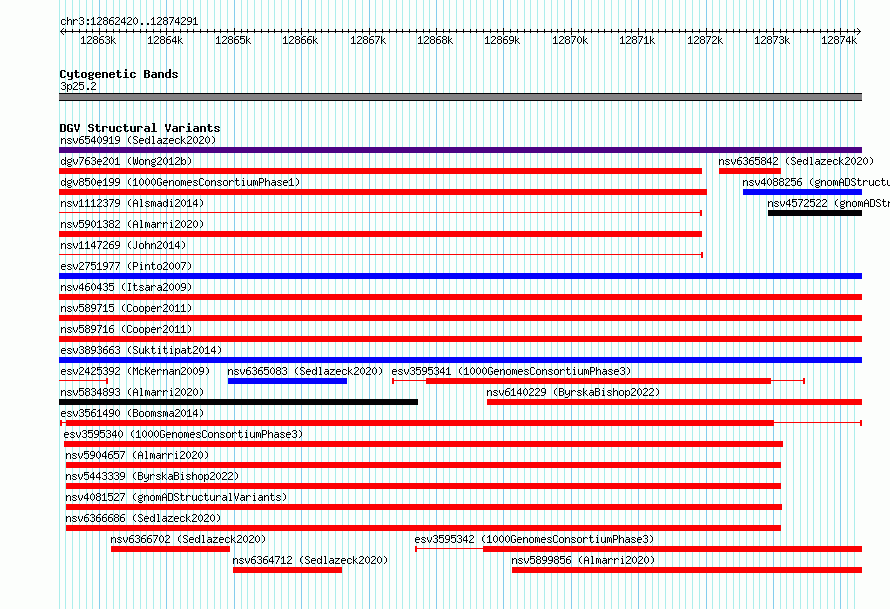The height and width of the screenshot is (609, 890).
Task: Click the gray 3p25.2 cytogenetic band bar
Action: tap(460, 97)
